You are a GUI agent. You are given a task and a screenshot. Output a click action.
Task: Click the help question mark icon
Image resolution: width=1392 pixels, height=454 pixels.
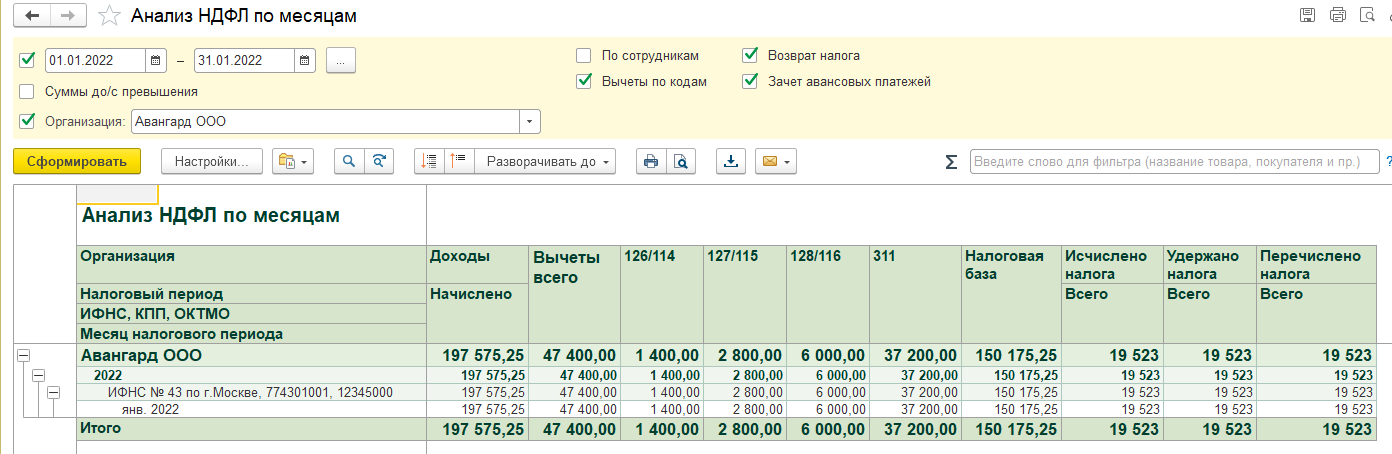click(1387, 161)
